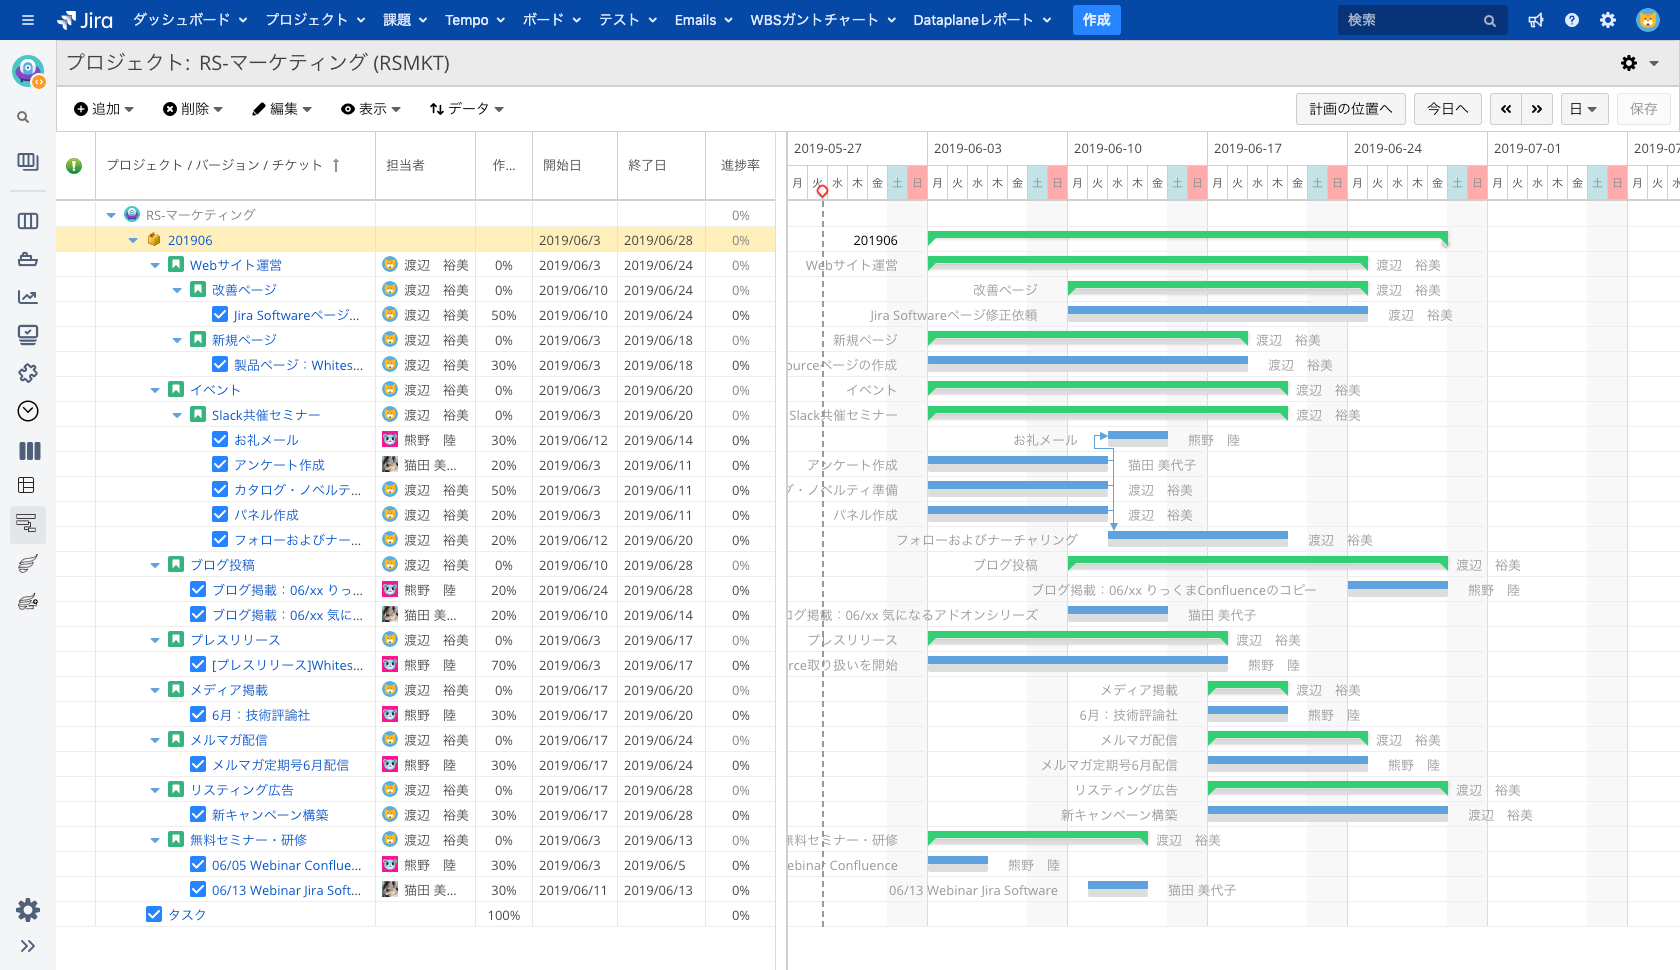The width and height of the screenshot is (1680, 970).
Task: Click the sidebar search magnifier icon
Action: point(23,117)
